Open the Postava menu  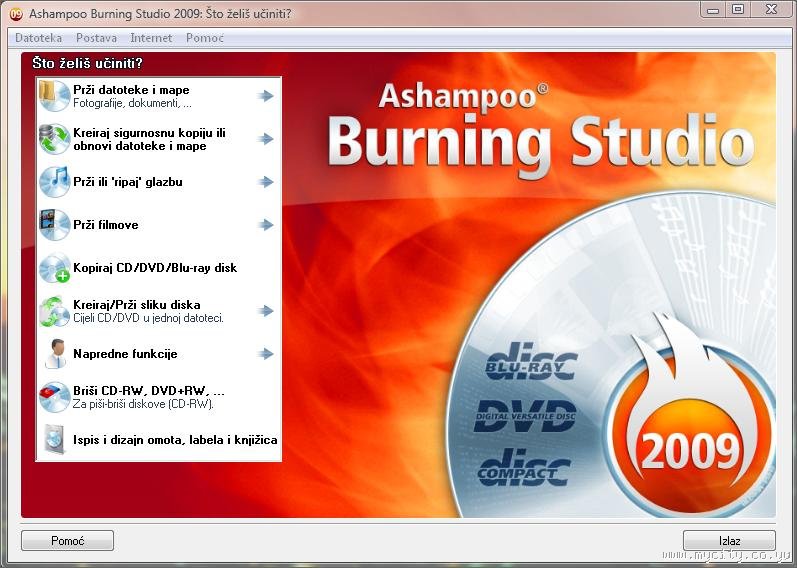tap(96, 38)
